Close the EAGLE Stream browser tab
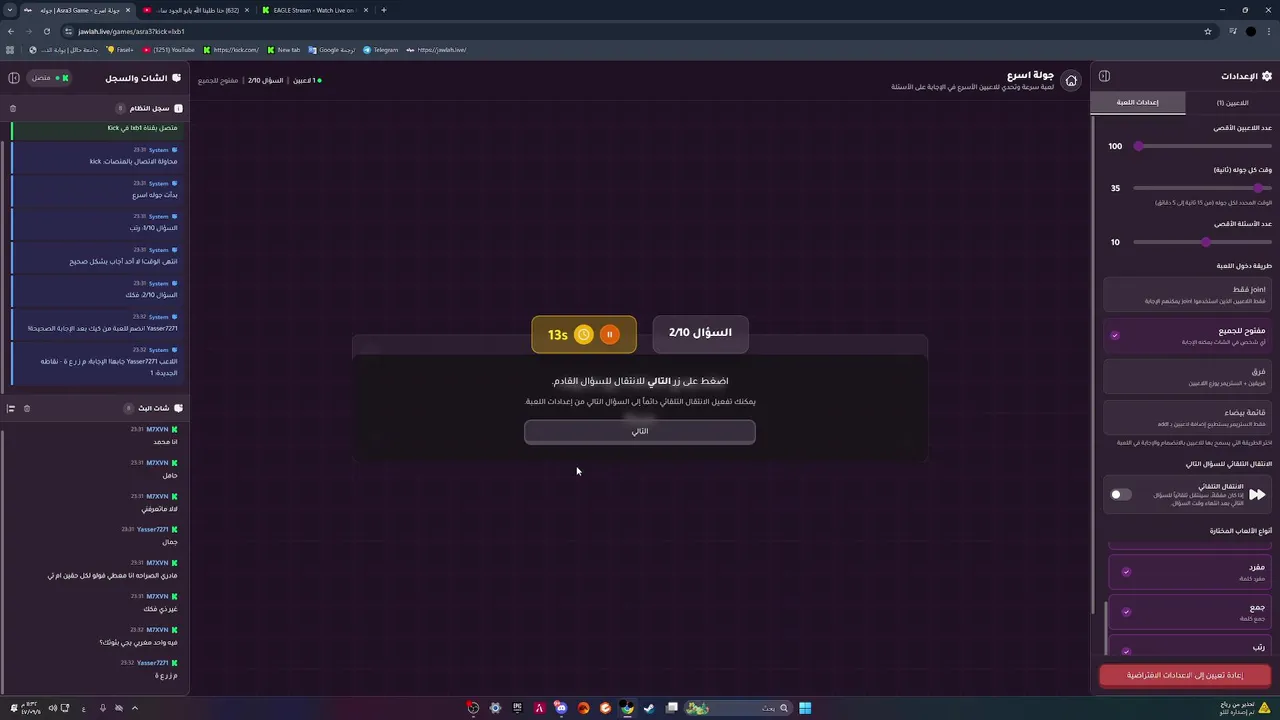The height and width of the screenshot is (720, 1280). click(366, 10)
